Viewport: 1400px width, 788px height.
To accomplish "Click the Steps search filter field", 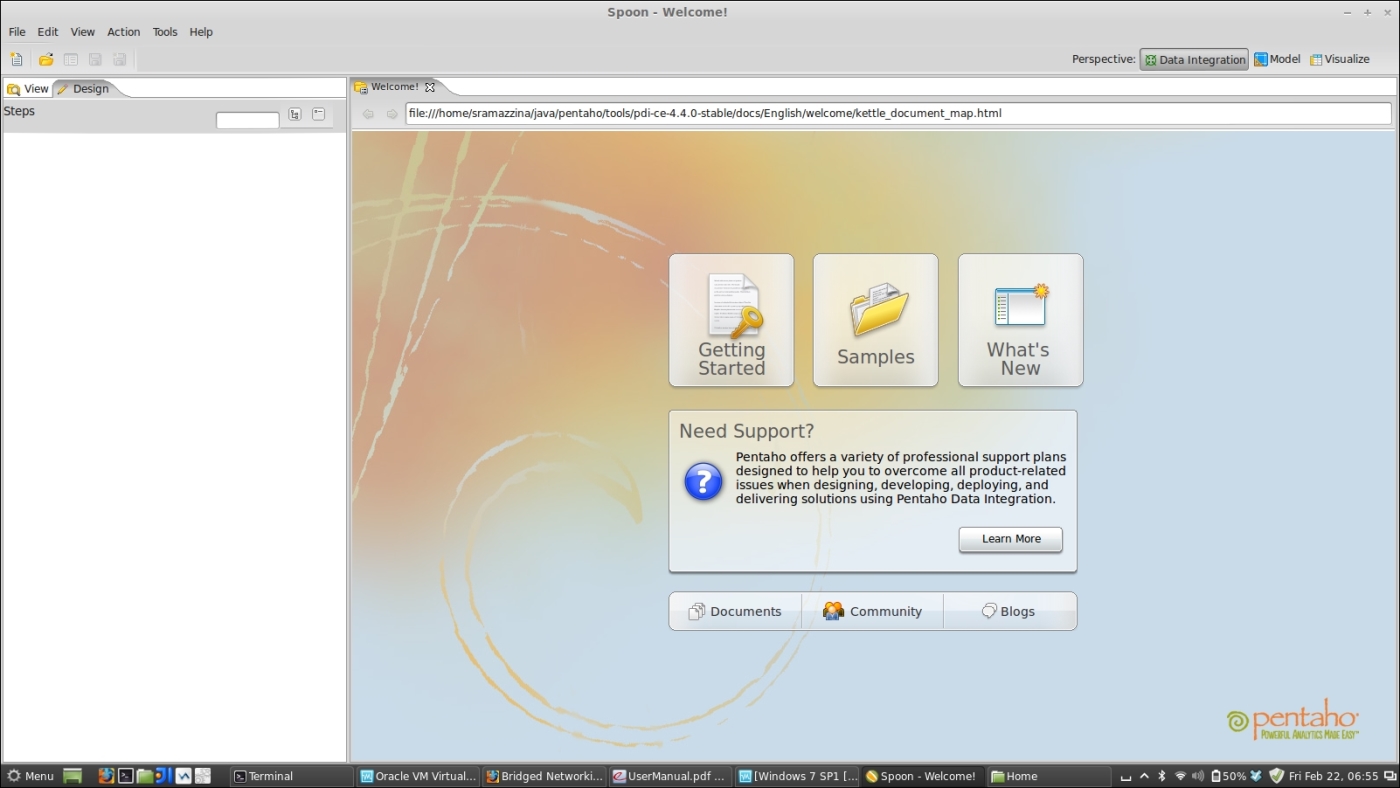I will pos(248,120).
